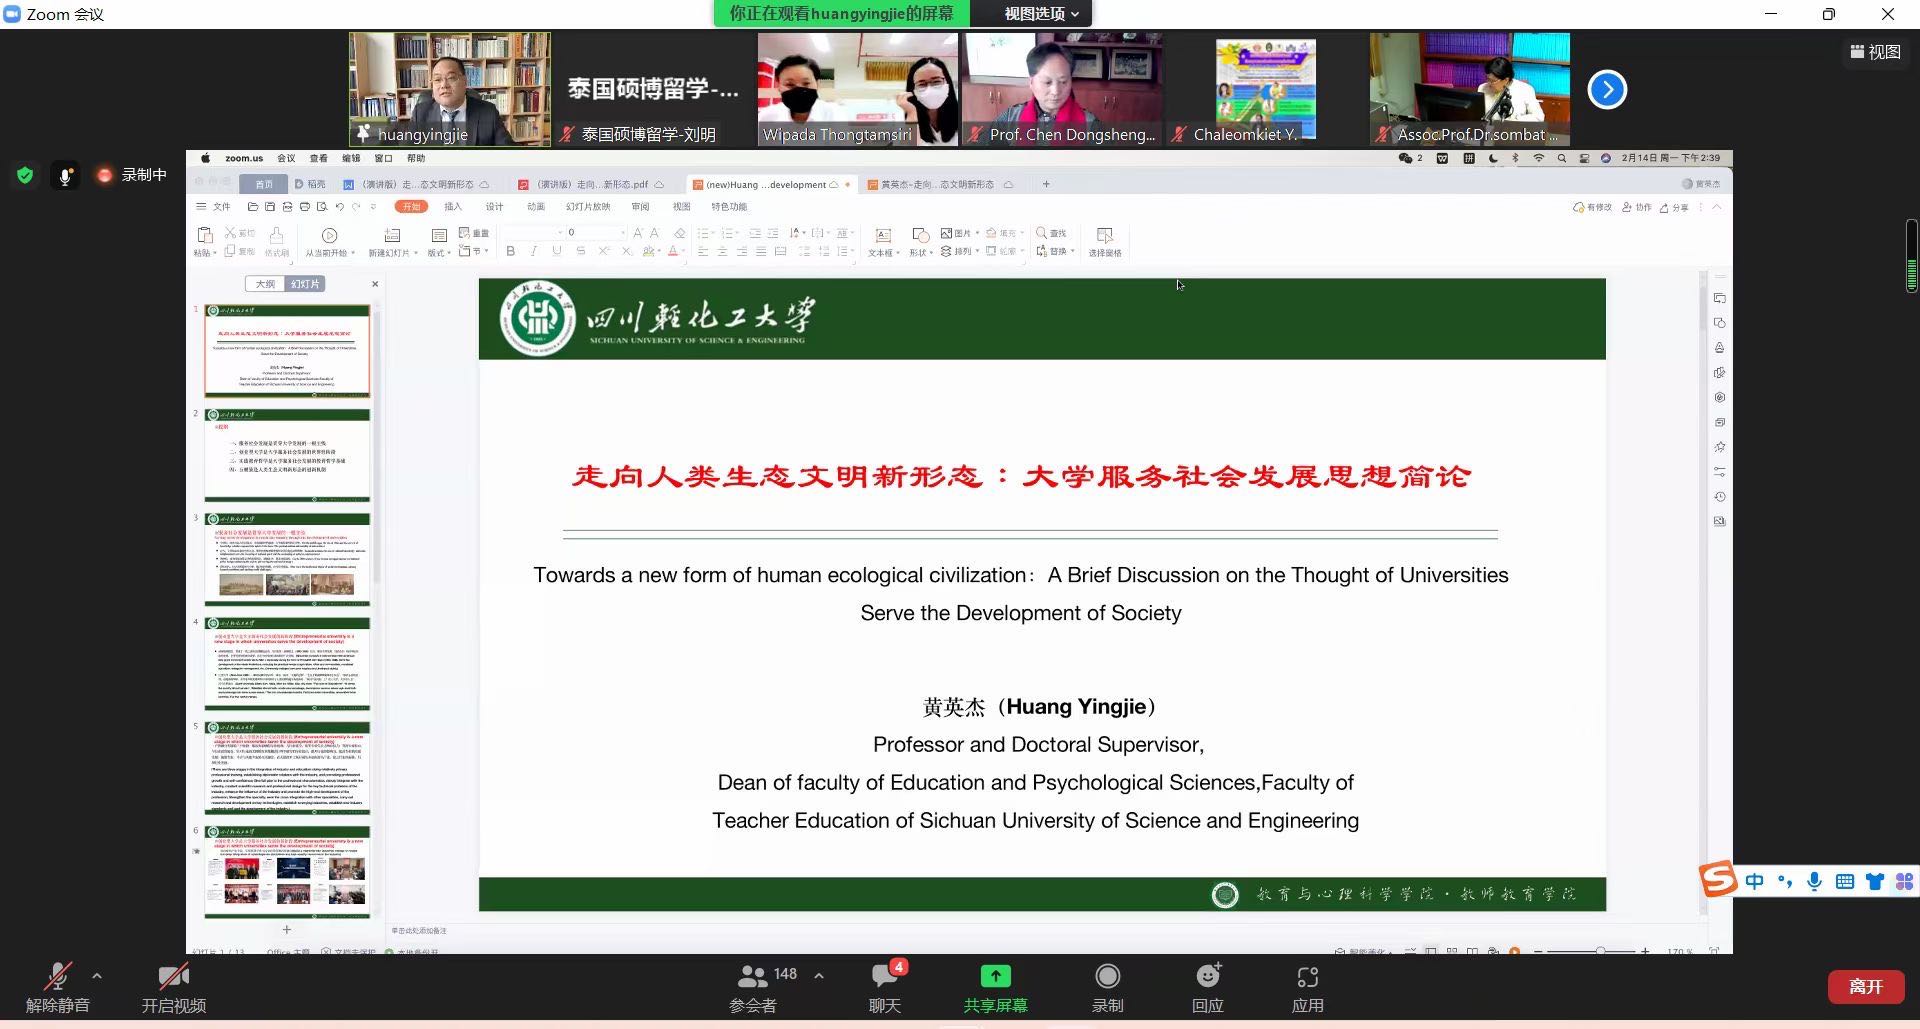
Task: Click the Zoom side panel volume slider
Action: tap(1911, 256)
